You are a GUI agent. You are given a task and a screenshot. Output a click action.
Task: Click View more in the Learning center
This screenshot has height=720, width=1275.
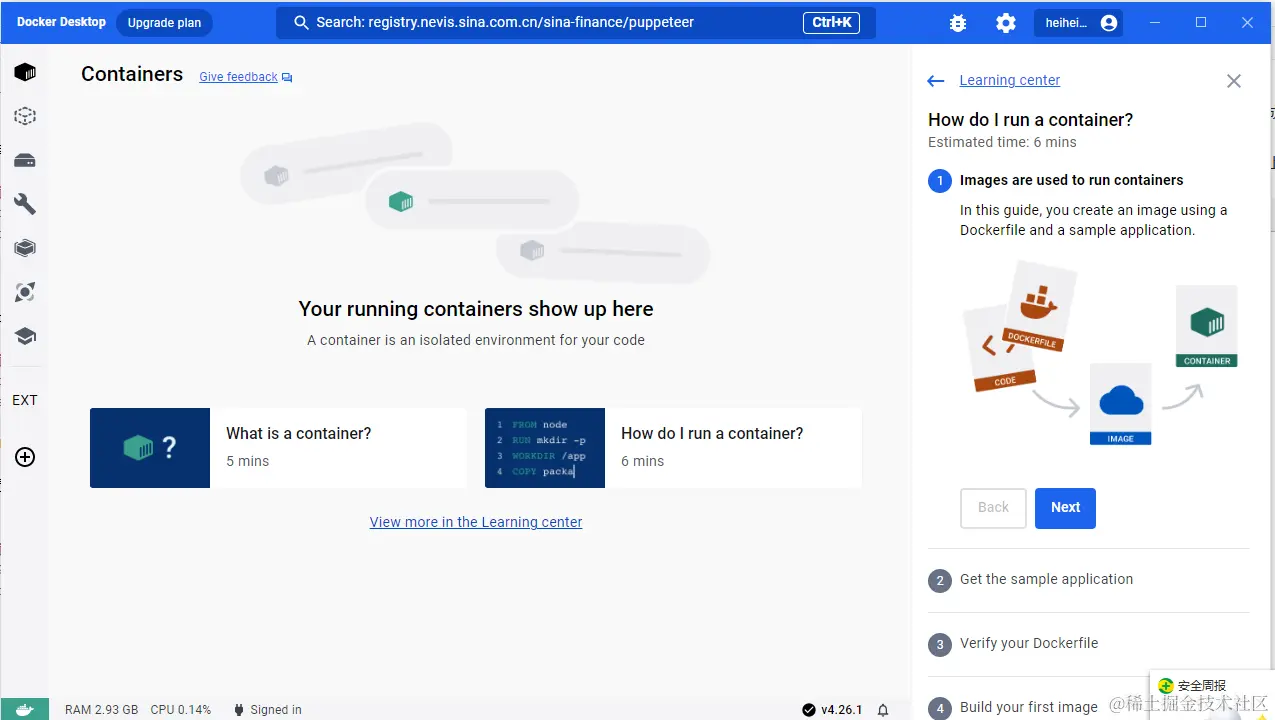click(x=476, y=522)
